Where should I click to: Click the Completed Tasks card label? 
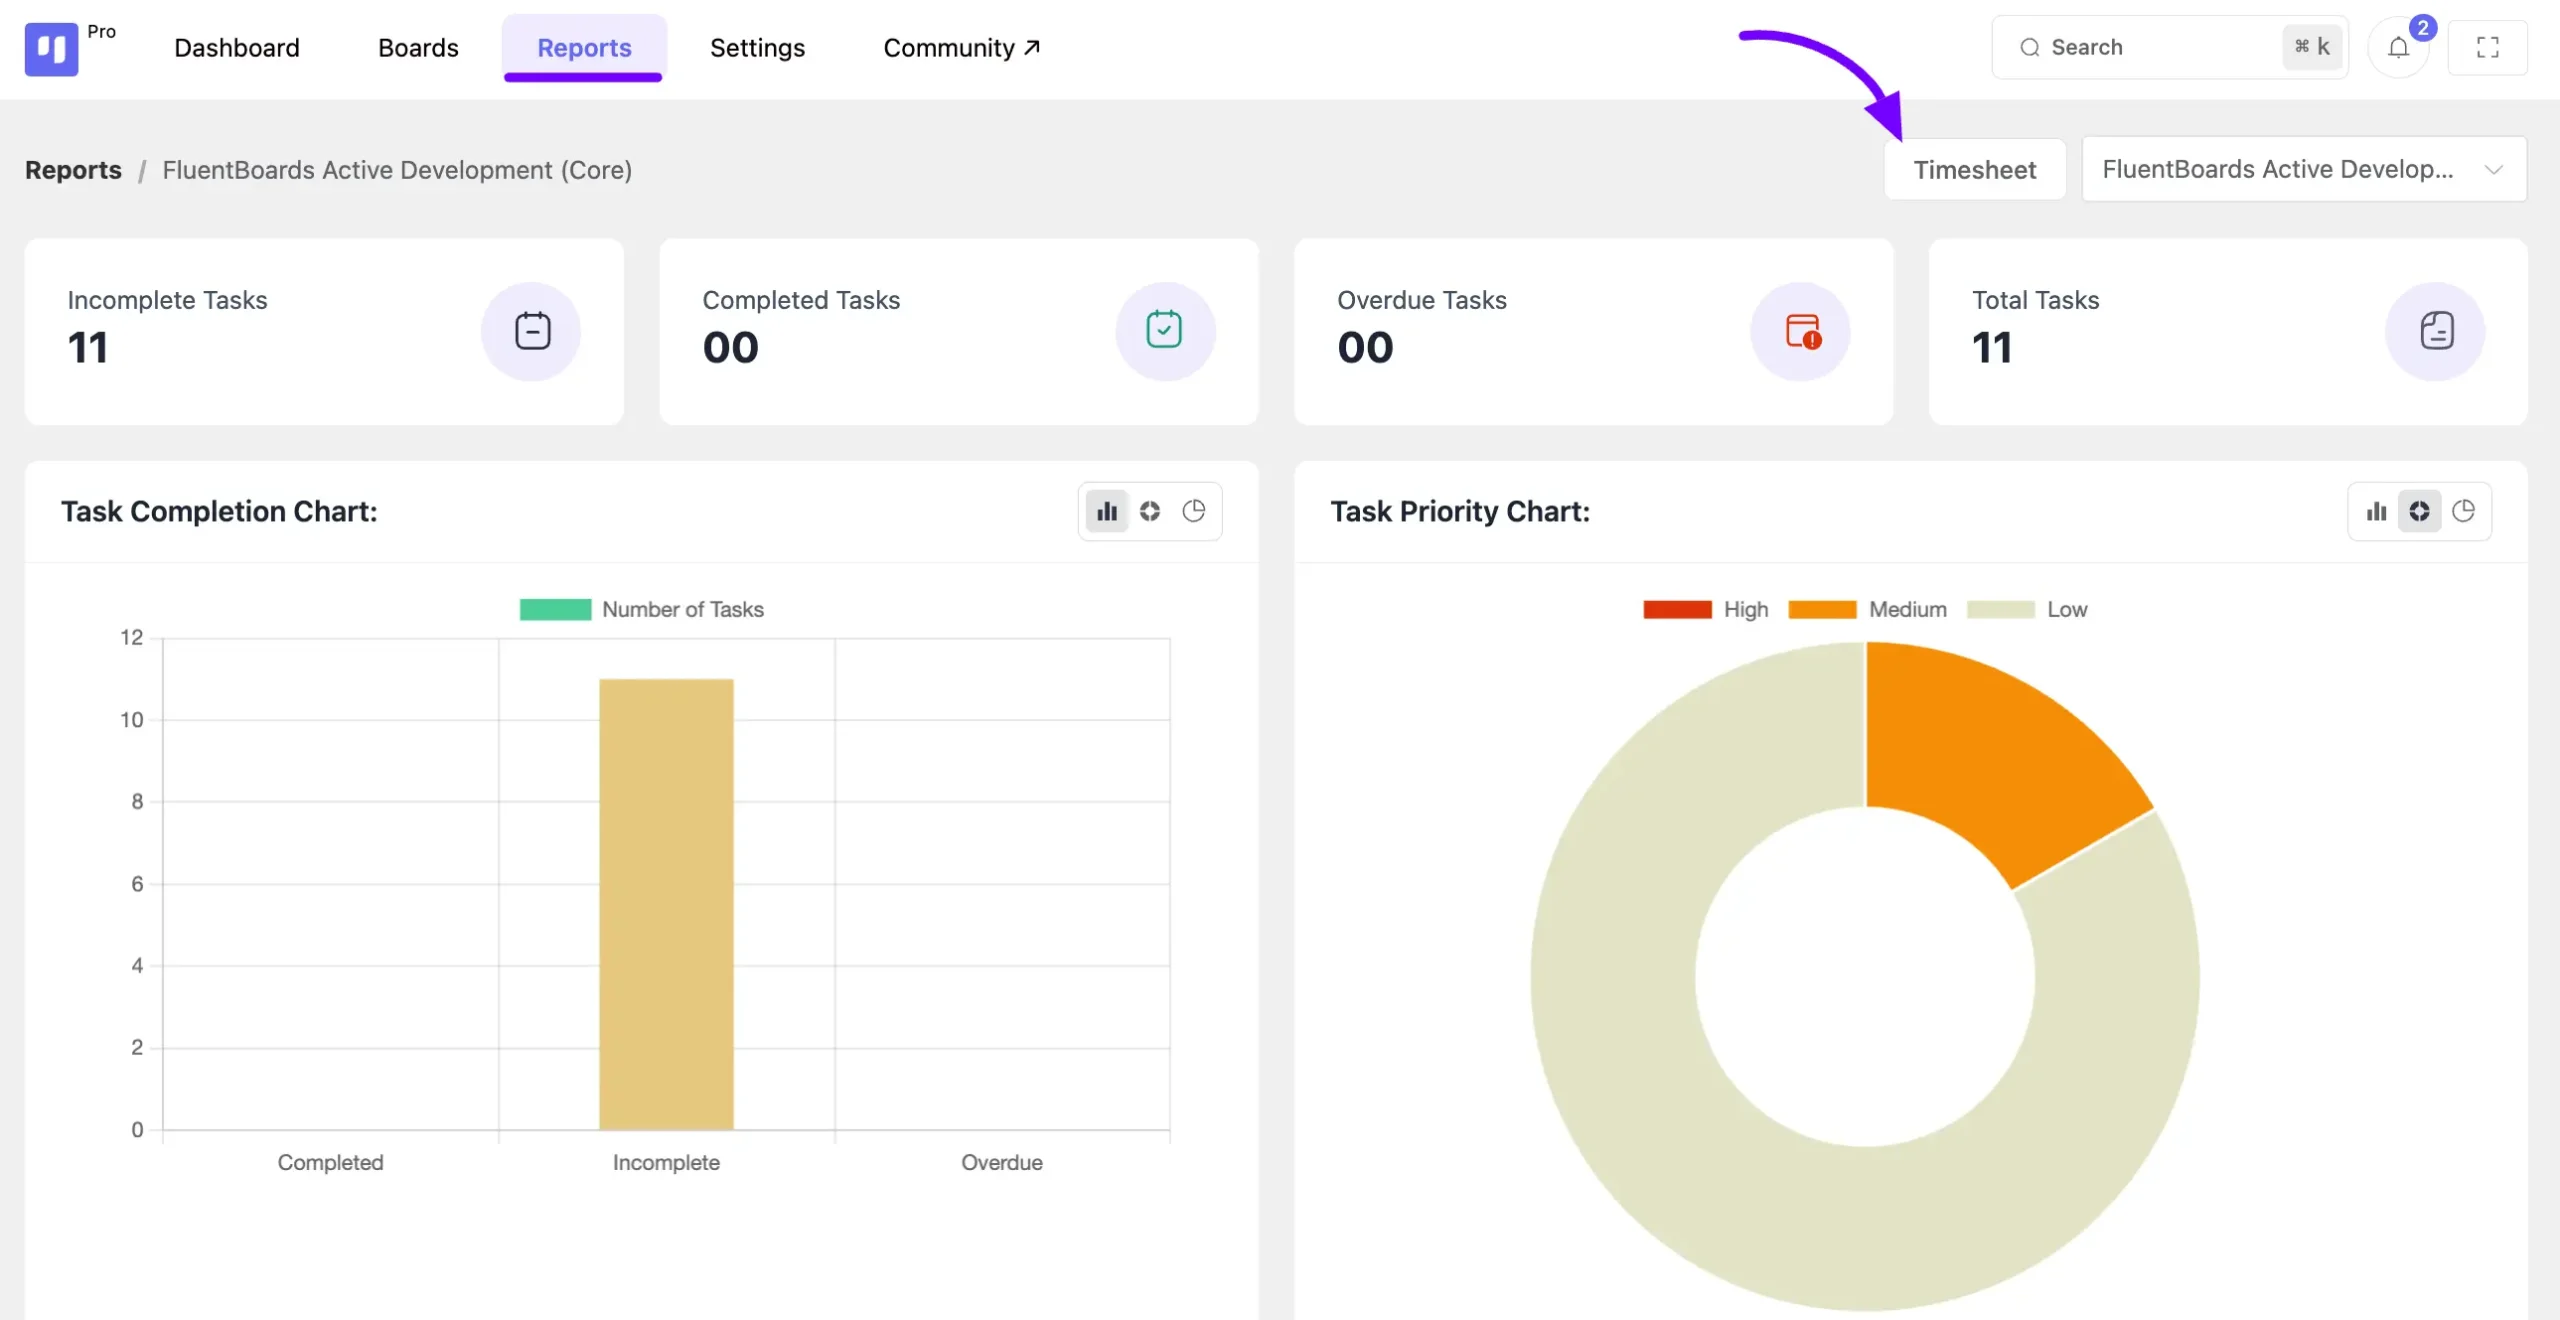(x=801, y=300)
